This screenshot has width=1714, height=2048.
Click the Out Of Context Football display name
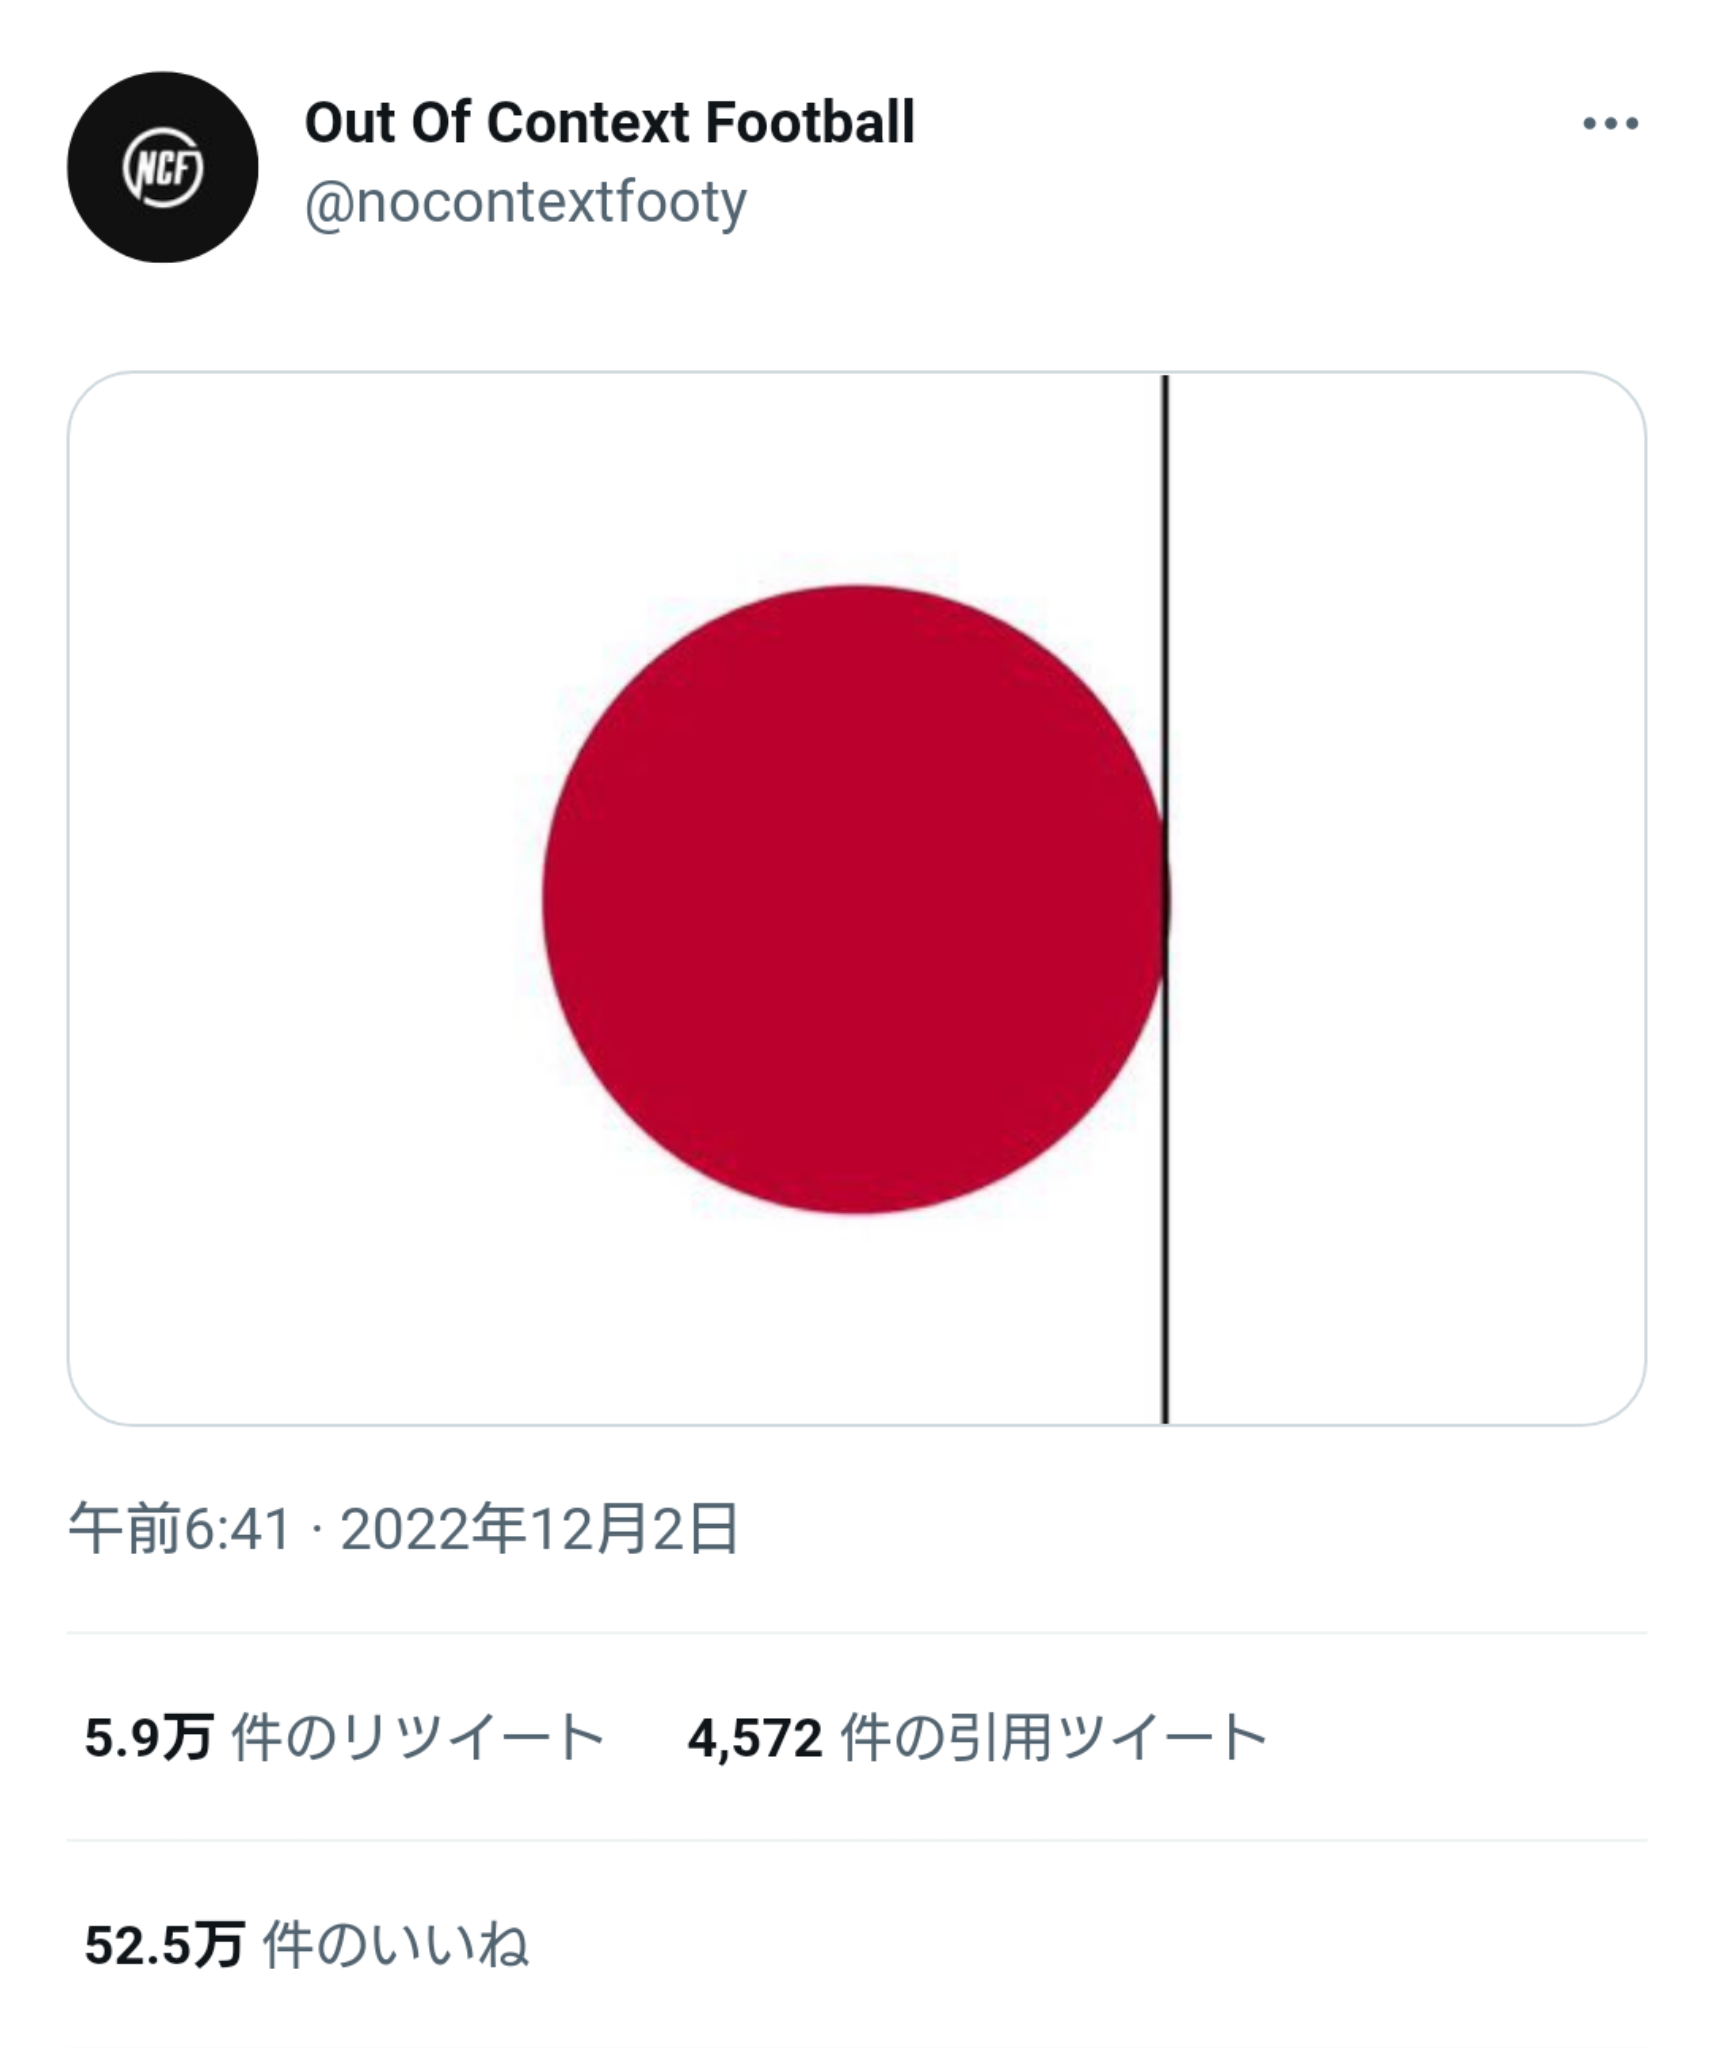coord(609,123)
